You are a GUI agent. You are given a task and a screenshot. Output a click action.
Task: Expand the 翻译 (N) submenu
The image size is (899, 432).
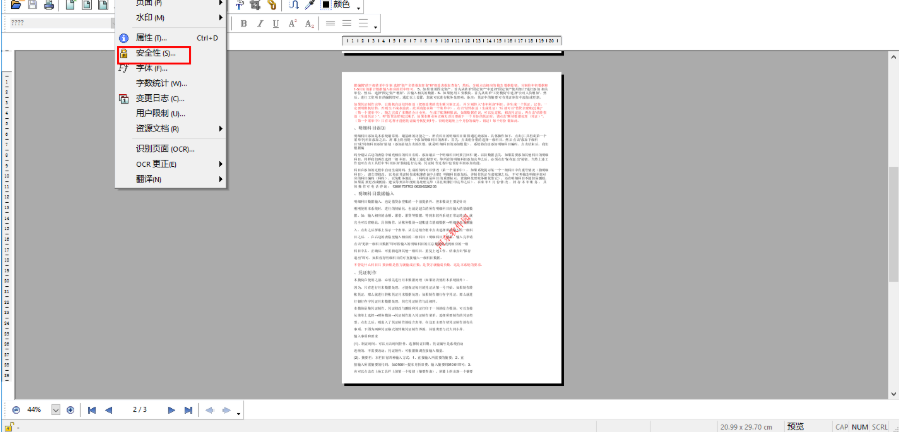pyautogui.click(x=171, y=179)
